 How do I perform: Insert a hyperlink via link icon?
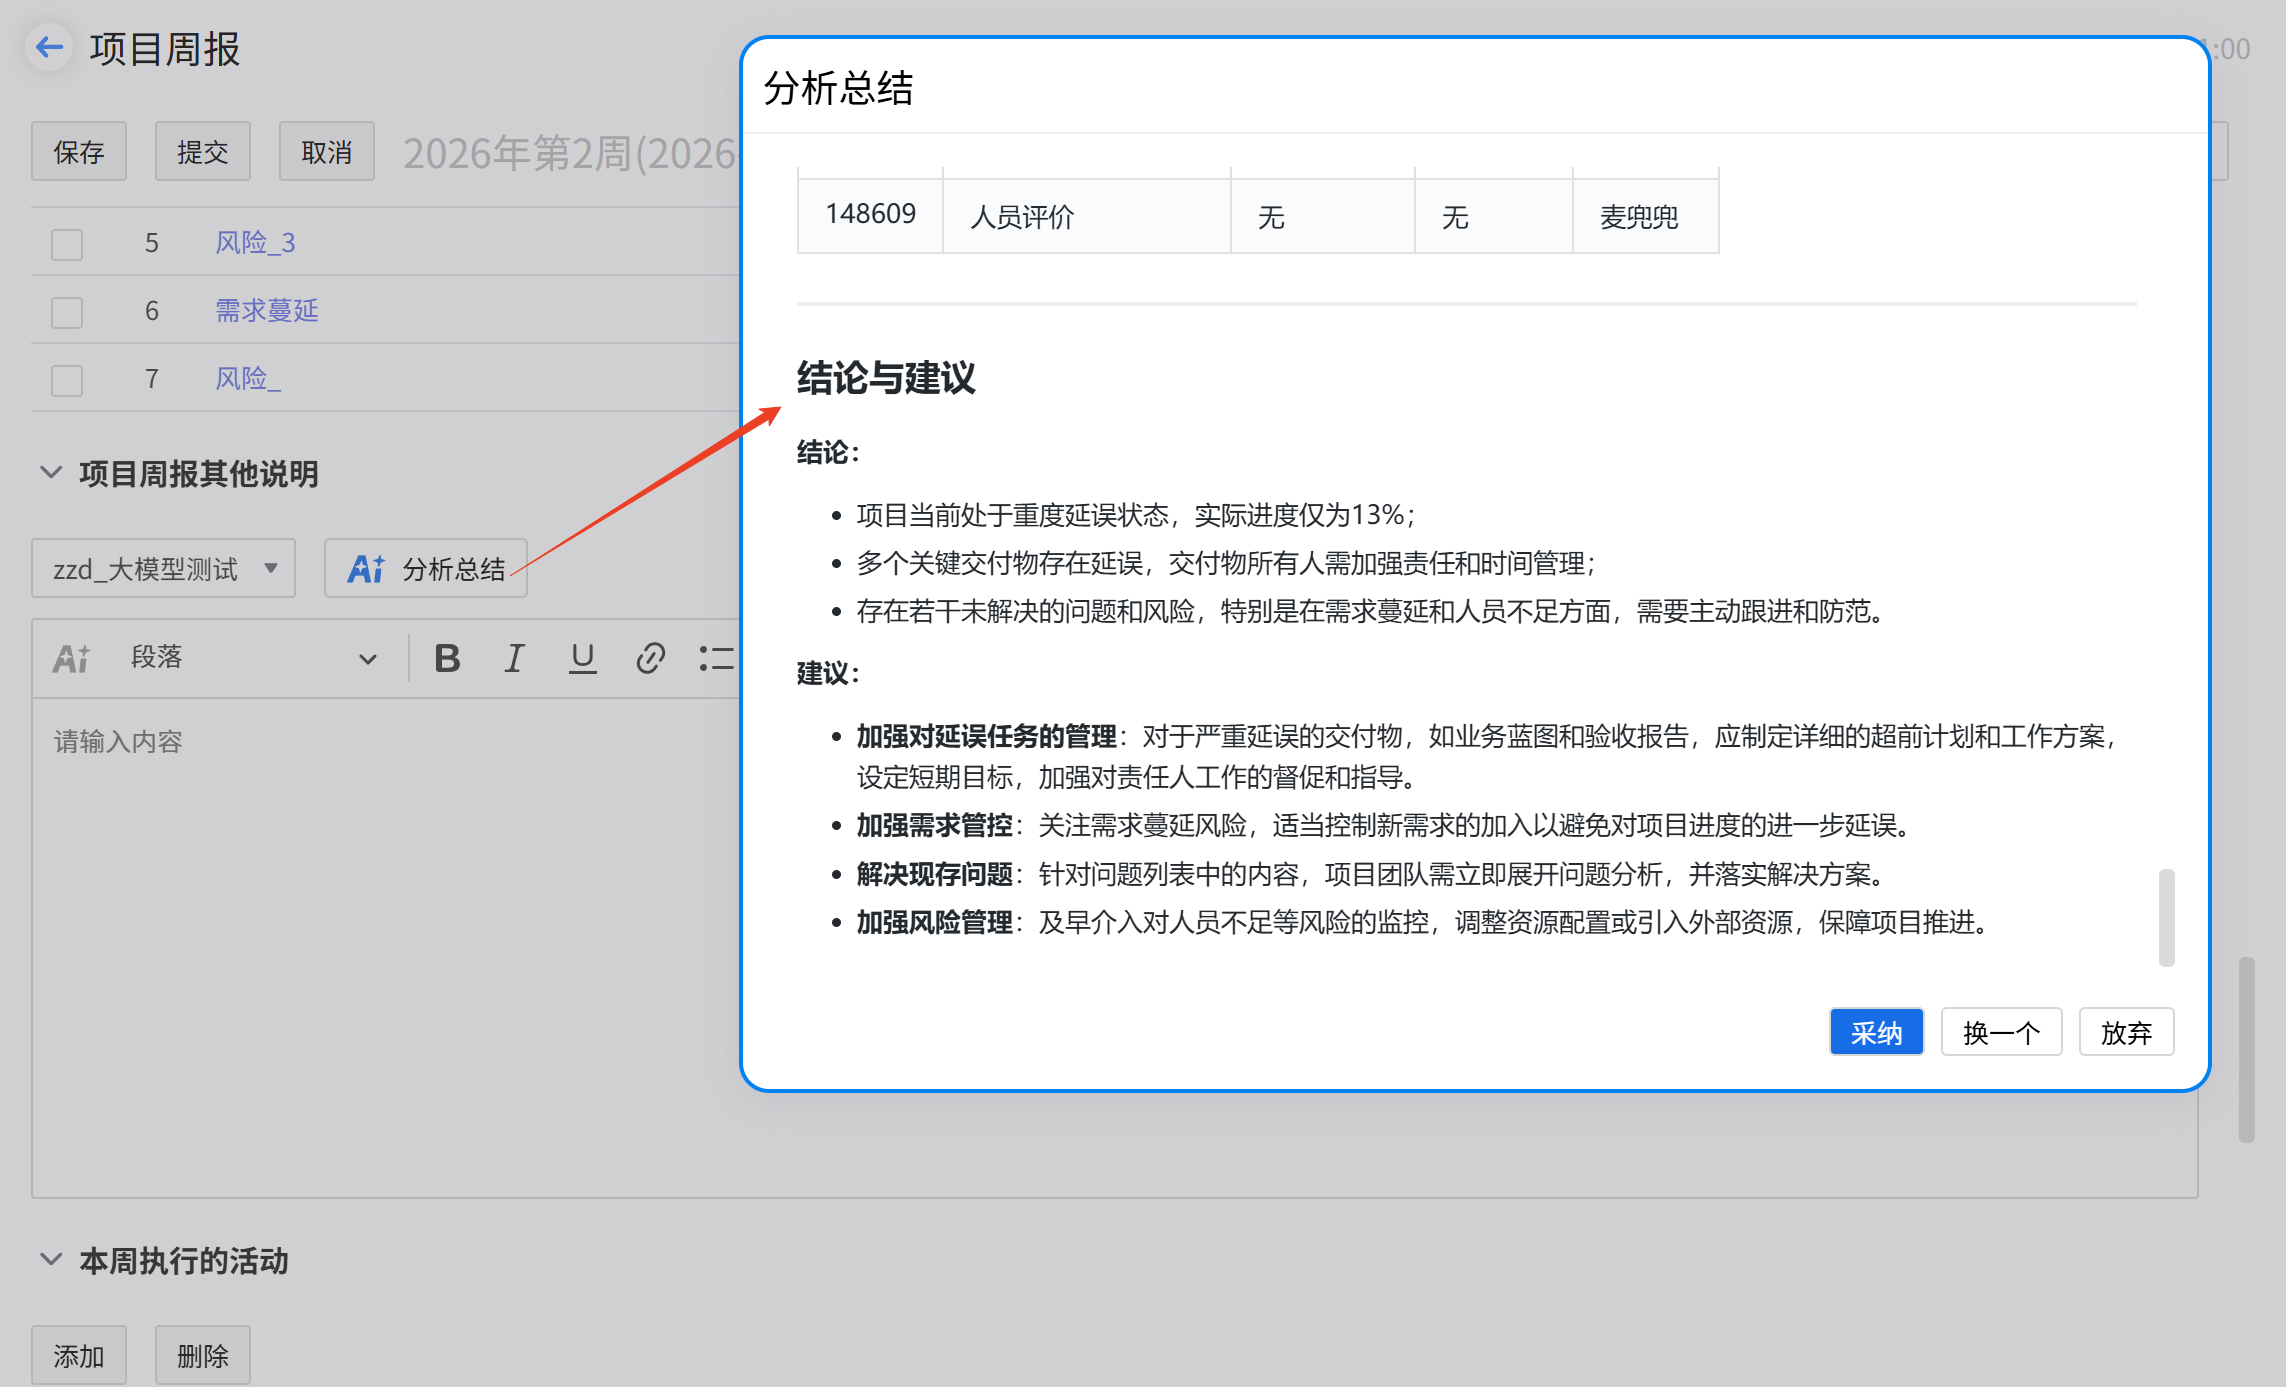pos(650,658)
